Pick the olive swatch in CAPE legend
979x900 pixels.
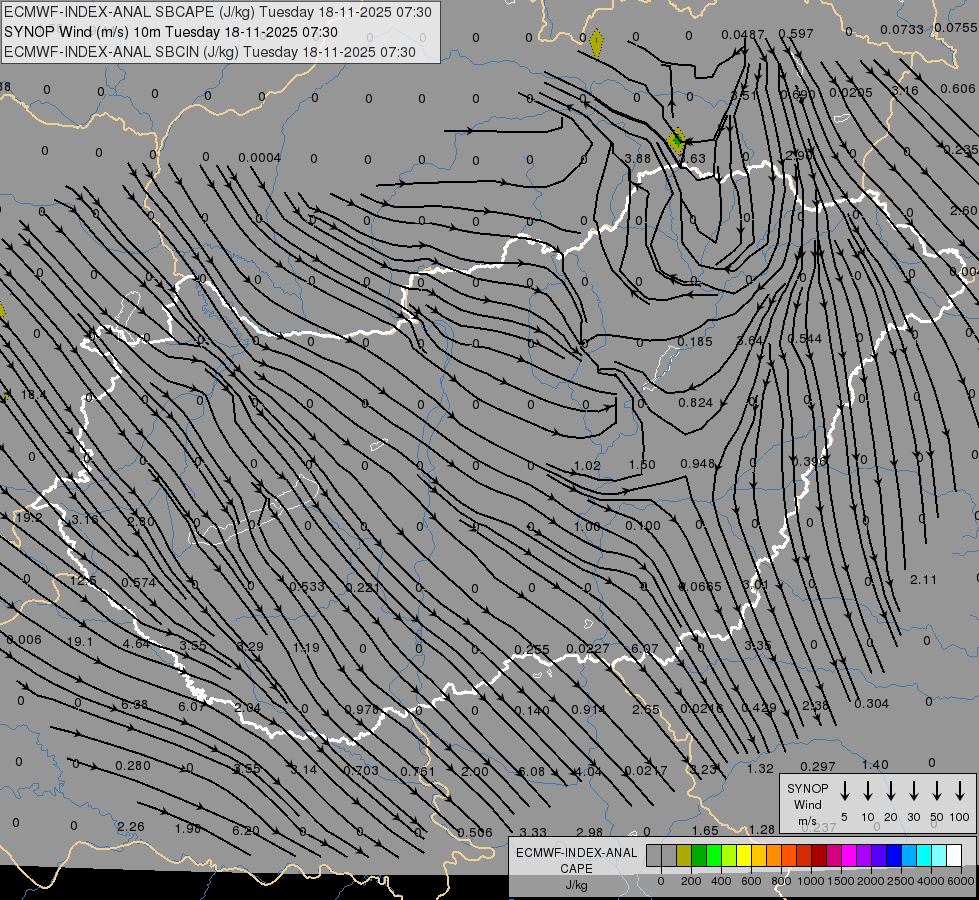[x=684, y=856]
